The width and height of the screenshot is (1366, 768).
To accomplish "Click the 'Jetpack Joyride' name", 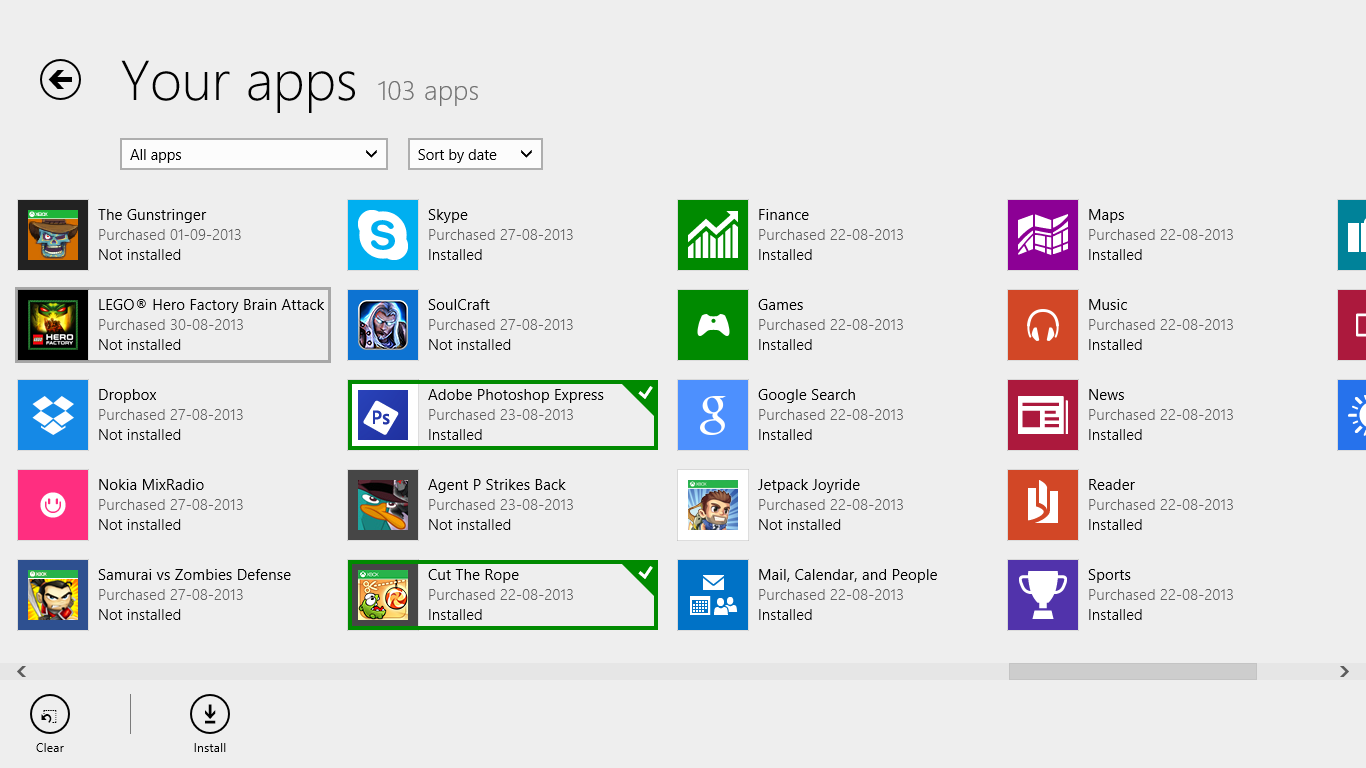I will [x=809, y=485].
